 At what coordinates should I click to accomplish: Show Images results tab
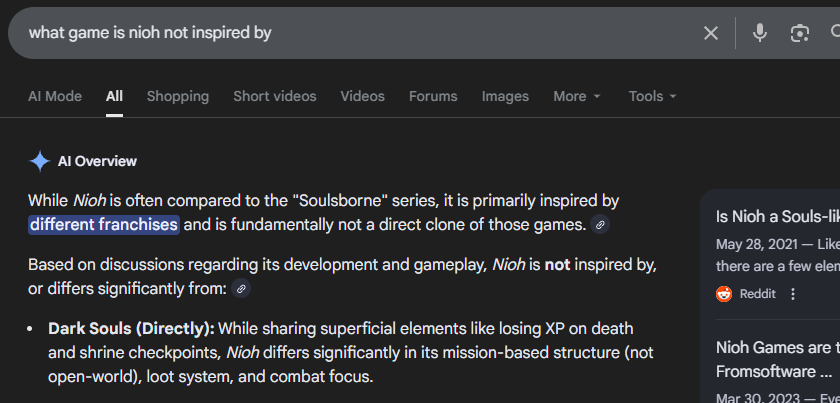point(505,97)
